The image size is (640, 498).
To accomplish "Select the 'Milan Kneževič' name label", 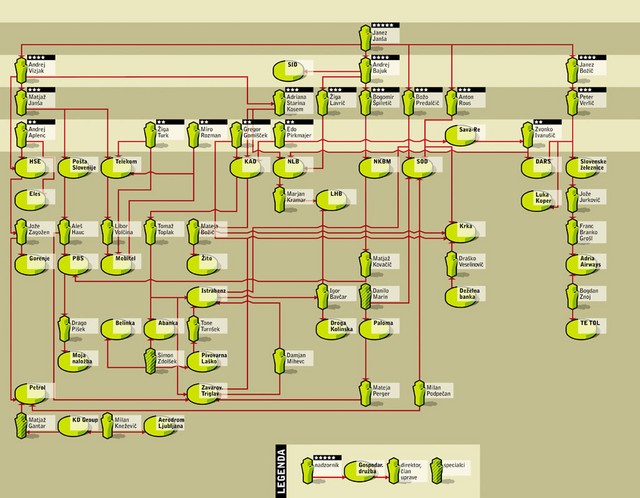I will 126,423.
